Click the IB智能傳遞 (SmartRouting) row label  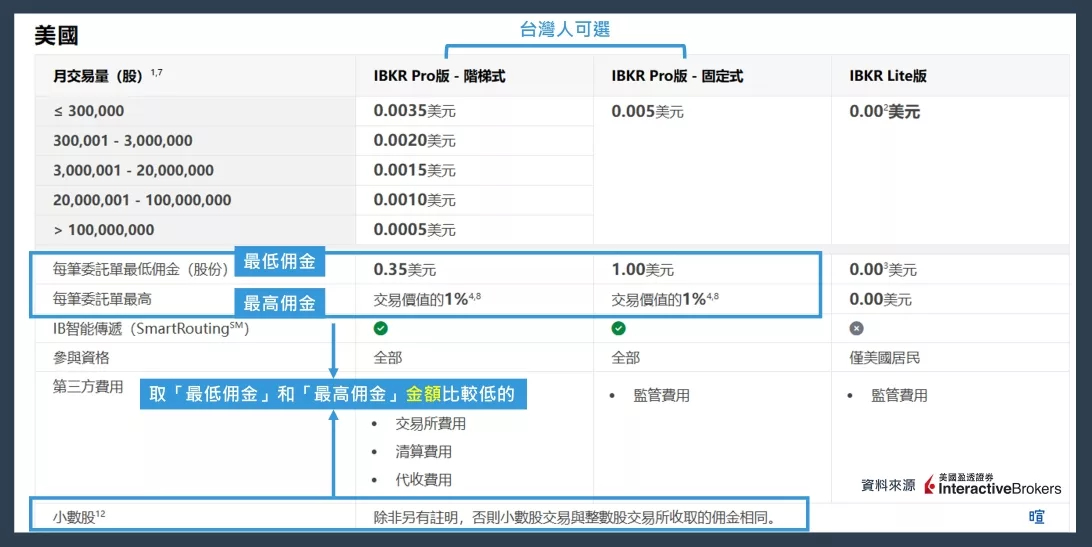pyautogui.click(x=151, y=329)
